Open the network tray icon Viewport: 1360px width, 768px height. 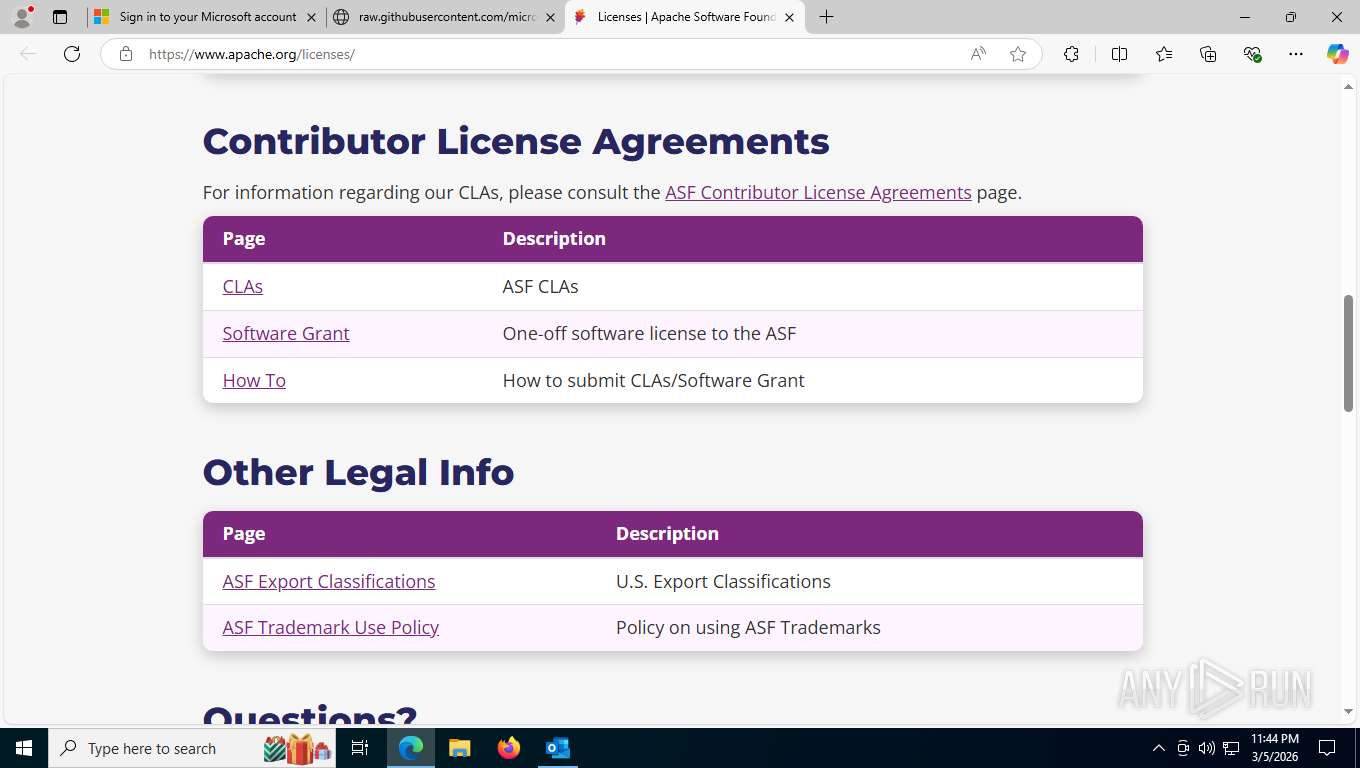[1231, 748]
